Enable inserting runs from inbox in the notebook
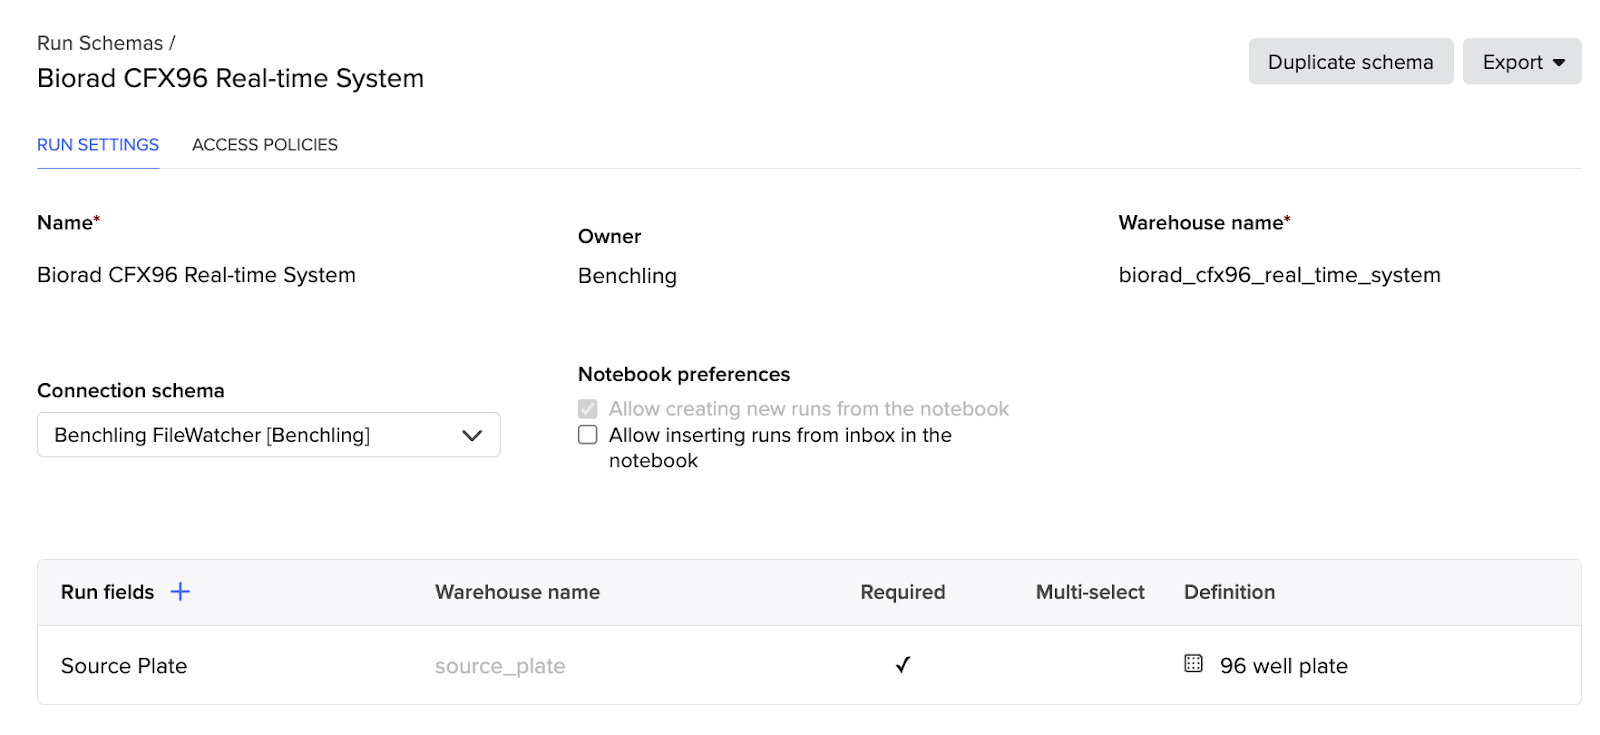Screen dimensions: 1600x735 [588, 435]
